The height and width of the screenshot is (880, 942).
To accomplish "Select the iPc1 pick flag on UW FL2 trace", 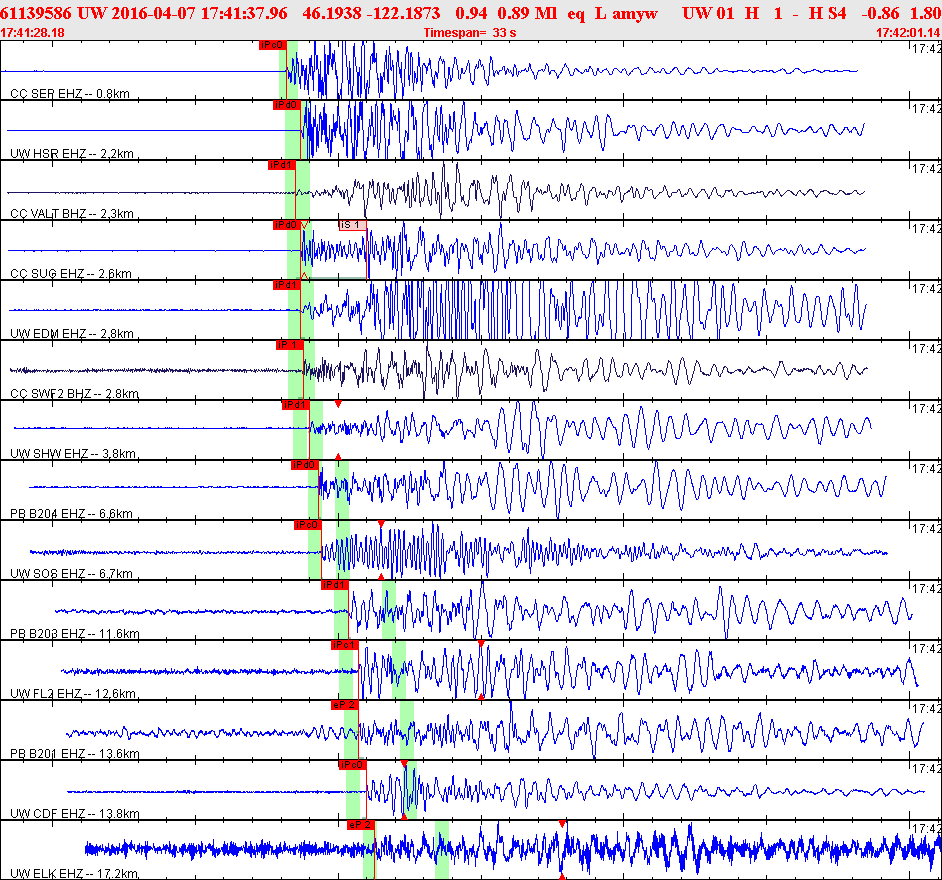I will pyautogui.click(x=345, y=646).
